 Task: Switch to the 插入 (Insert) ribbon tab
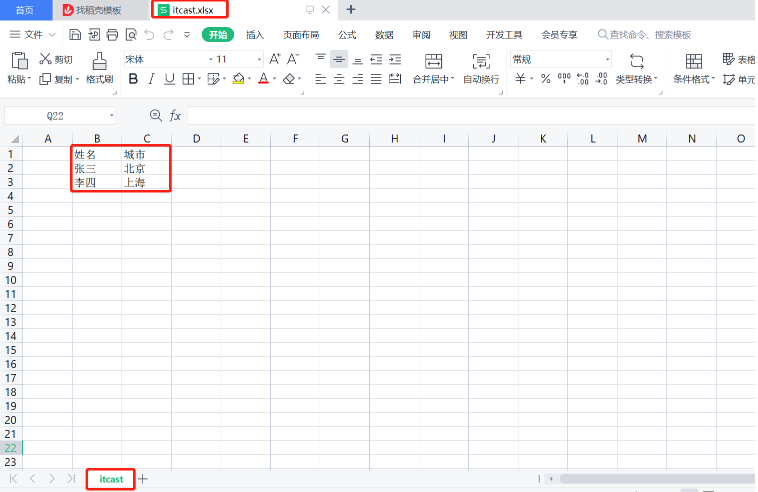[x=255, y=35]
